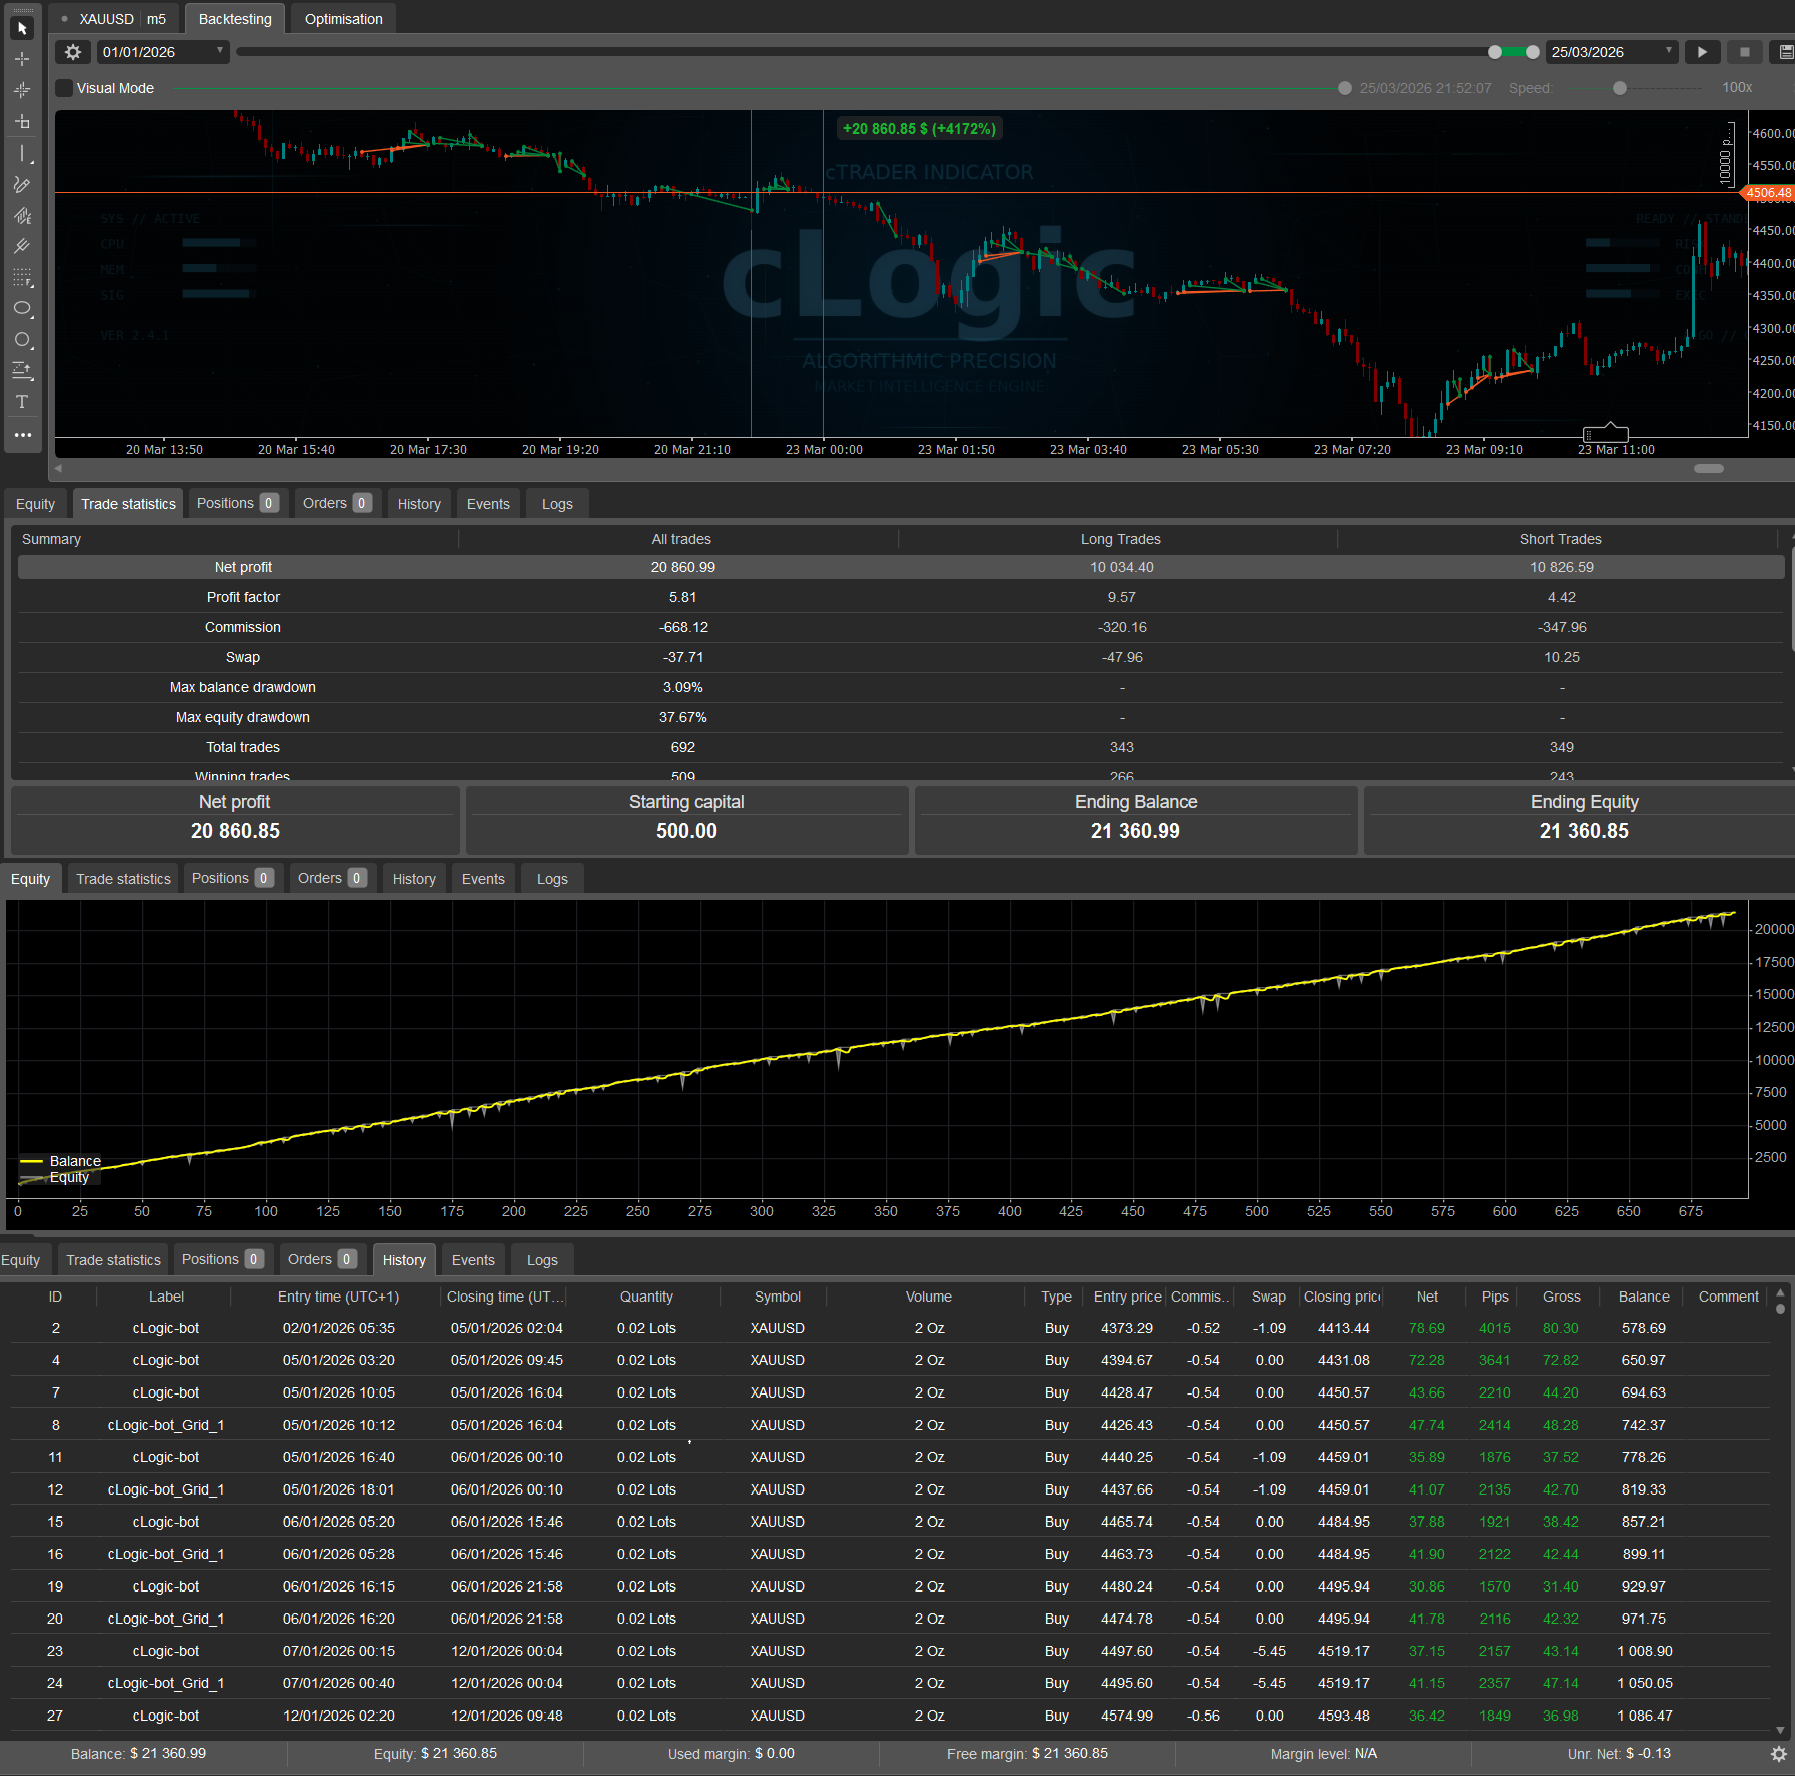
Task: Click the bottom-right settings gear in status bar
Action: (1779, 1753)
